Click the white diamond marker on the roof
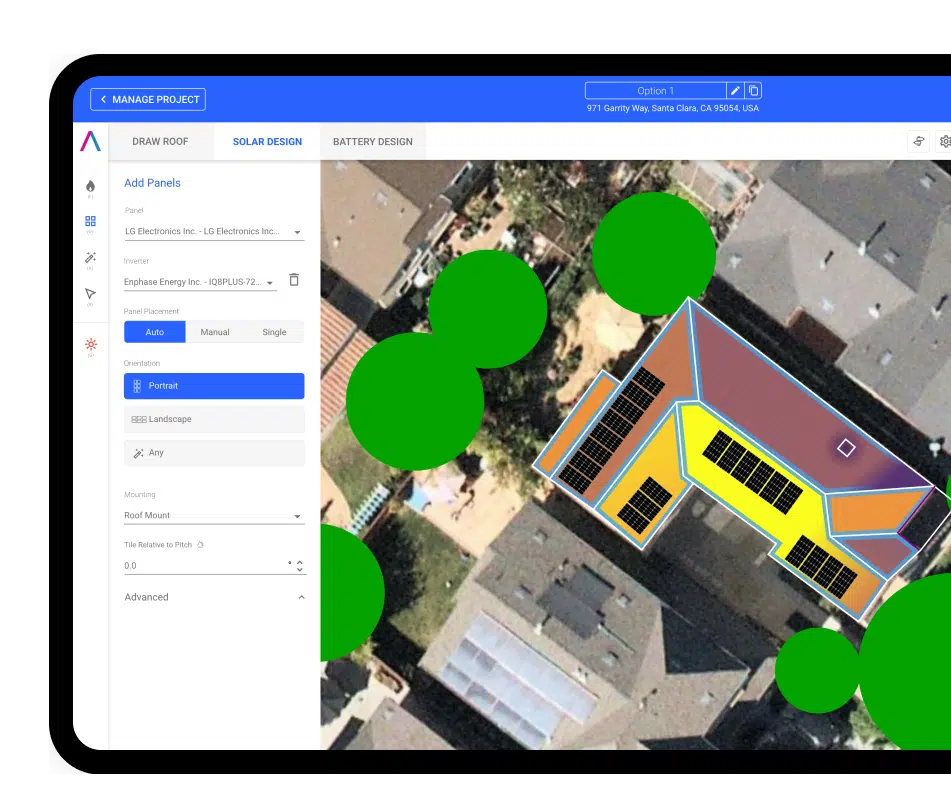The image size is (951, 790). tap(846, 448)
